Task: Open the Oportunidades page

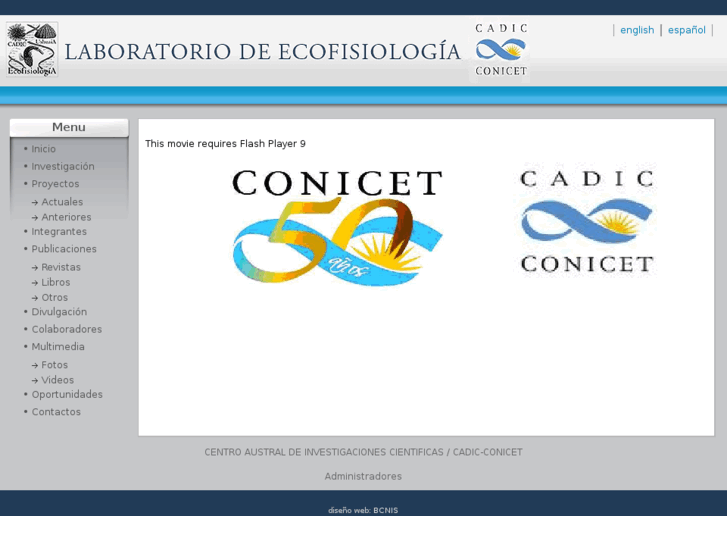Action: pyautogui.click(x=67, y=395)
